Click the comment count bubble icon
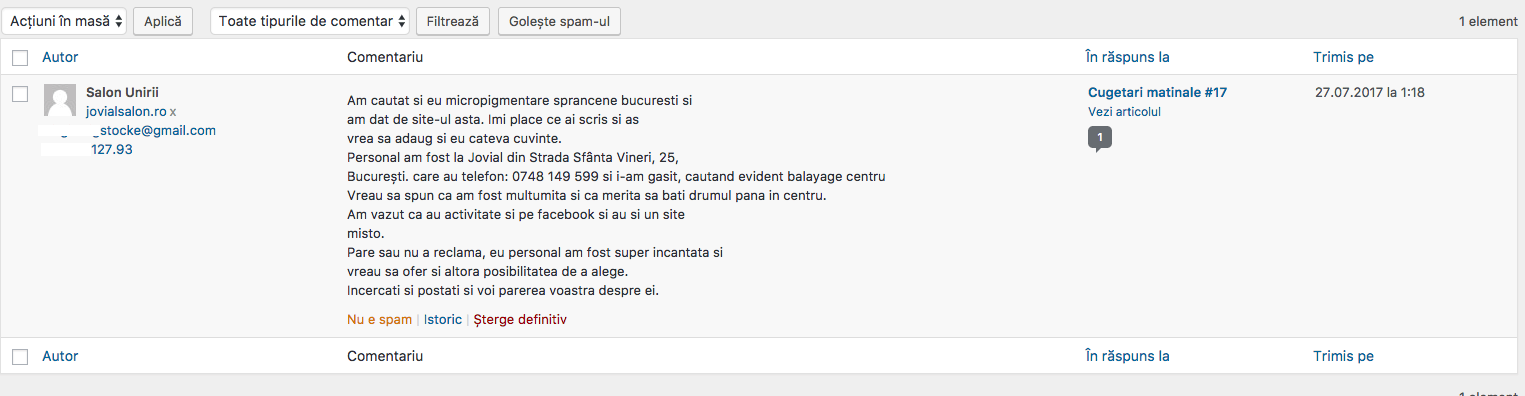This screenshot has width=1525, height=396. pyautogui.click(x=1099, y=137)
